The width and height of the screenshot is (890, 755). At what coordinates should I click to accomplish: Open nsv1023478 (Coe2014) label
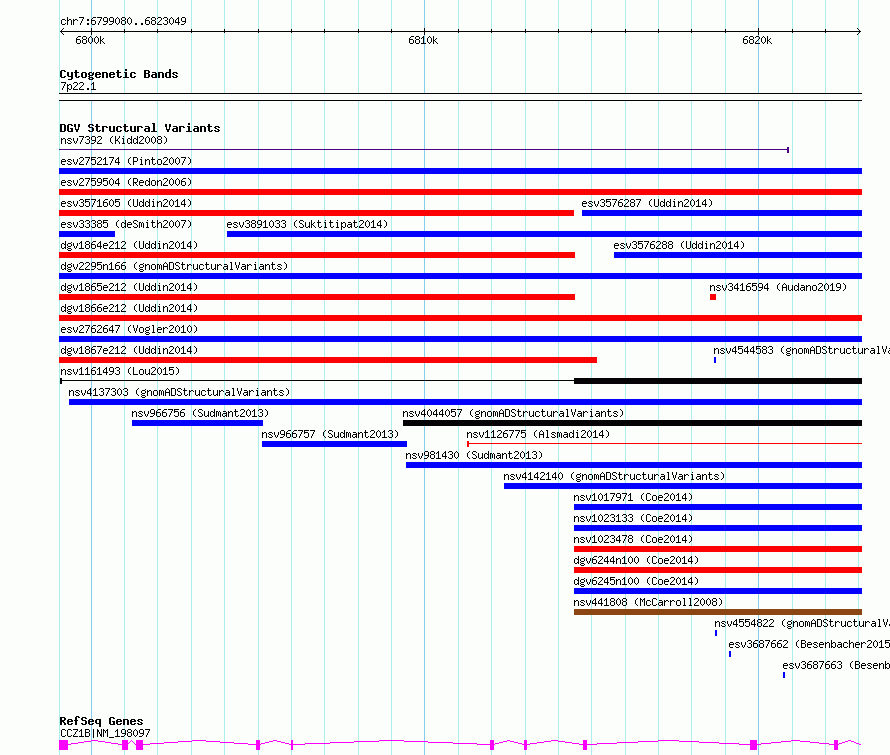coord(633,539)
